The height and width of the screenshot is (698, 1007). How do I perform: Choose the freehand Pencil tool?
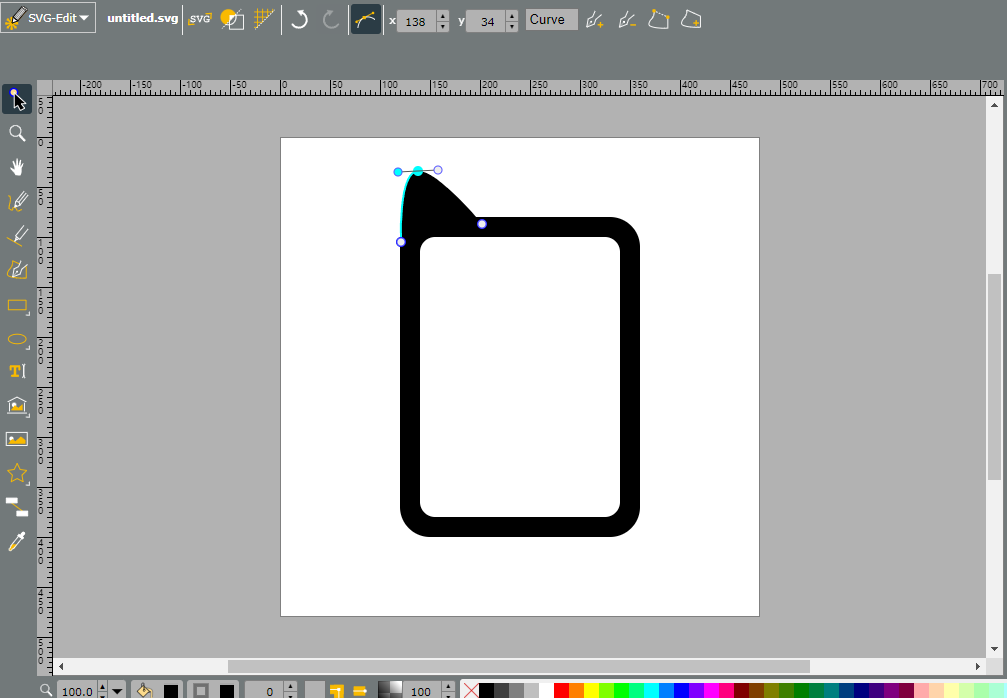tap(17, 202)
